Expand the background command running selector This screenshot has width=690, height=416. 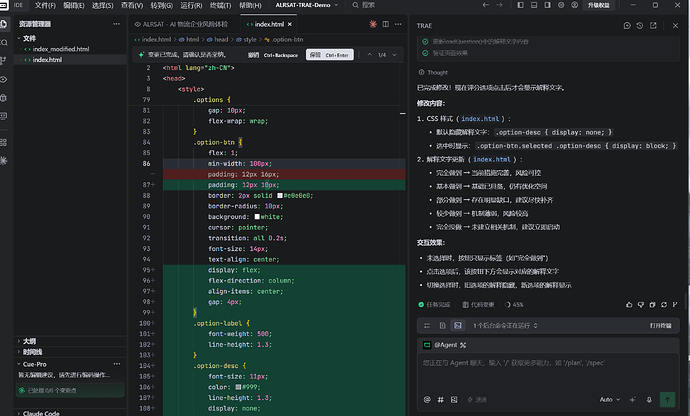(x=505, y=326)
